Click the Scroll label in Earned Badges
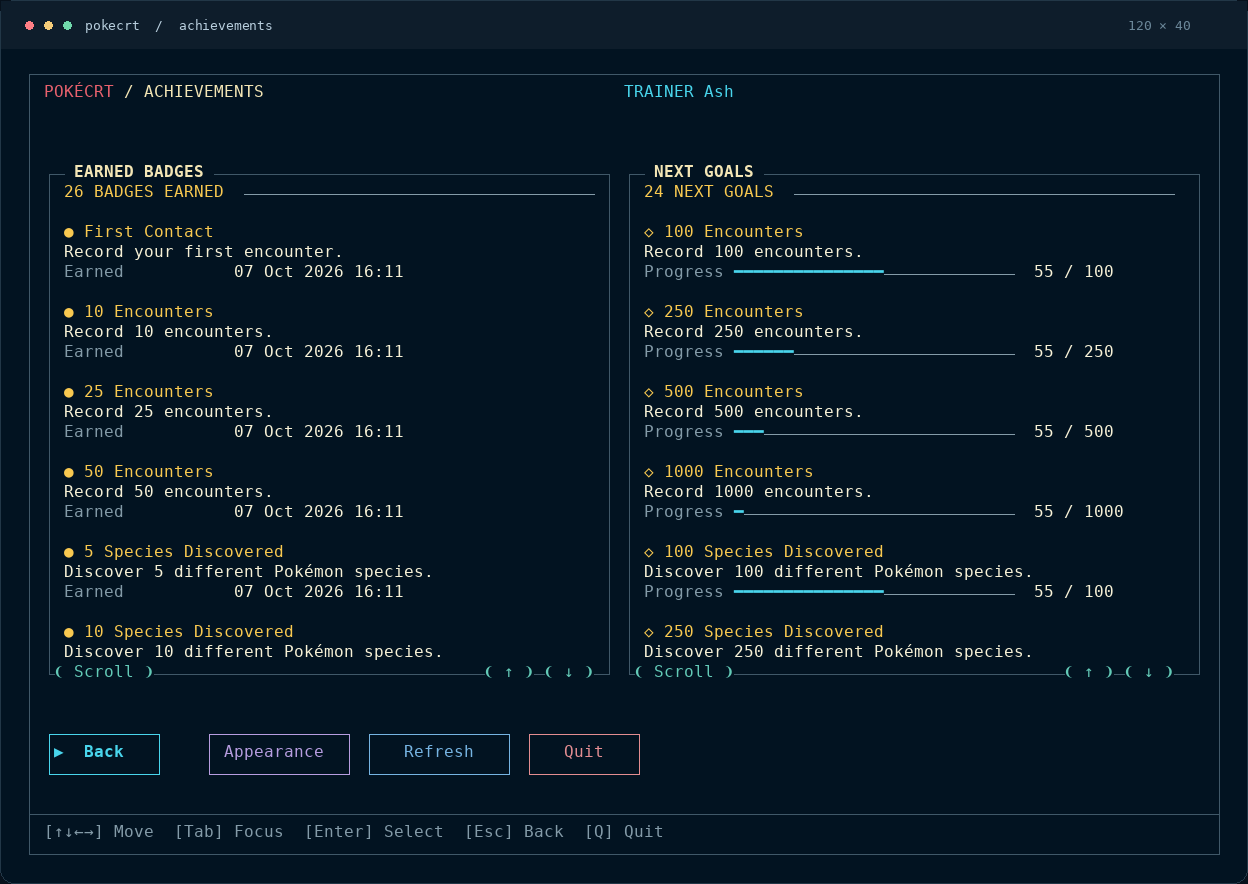 tap(104, 672)
